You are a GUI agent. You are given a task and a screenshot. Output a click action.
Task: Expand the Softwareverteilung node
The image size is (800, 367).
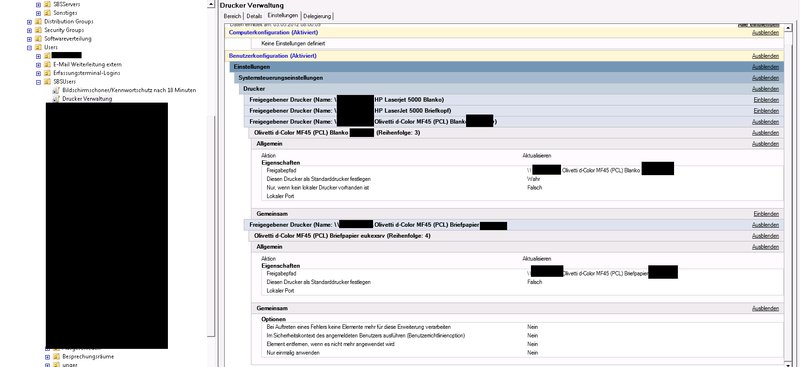point(29,39)
